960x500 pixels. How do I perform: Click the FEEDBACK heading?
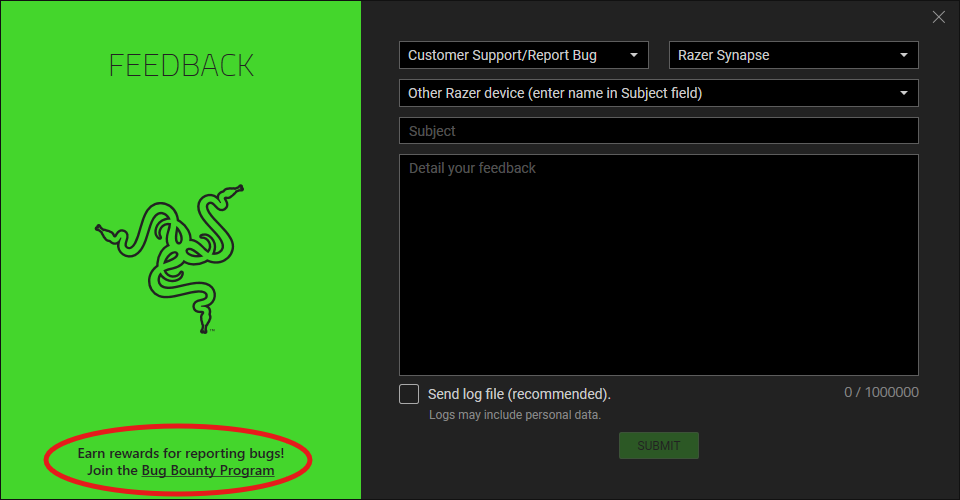181,65
